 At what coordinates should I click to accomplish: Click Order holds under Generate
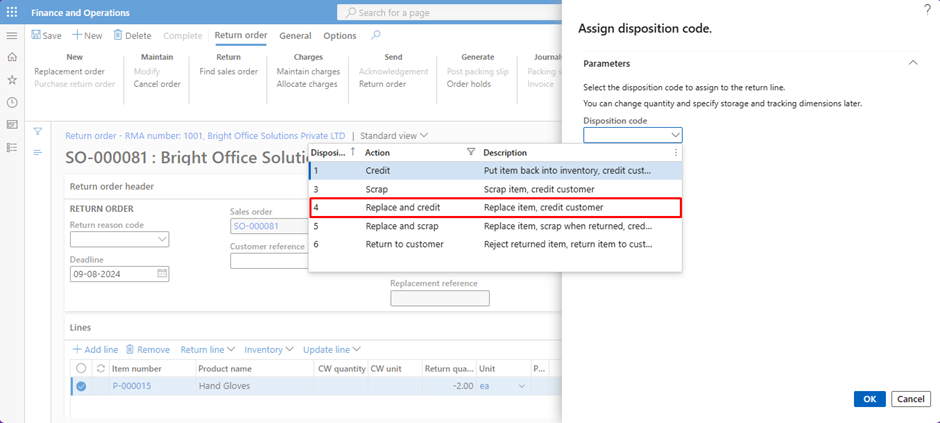(x=469, y=84)
